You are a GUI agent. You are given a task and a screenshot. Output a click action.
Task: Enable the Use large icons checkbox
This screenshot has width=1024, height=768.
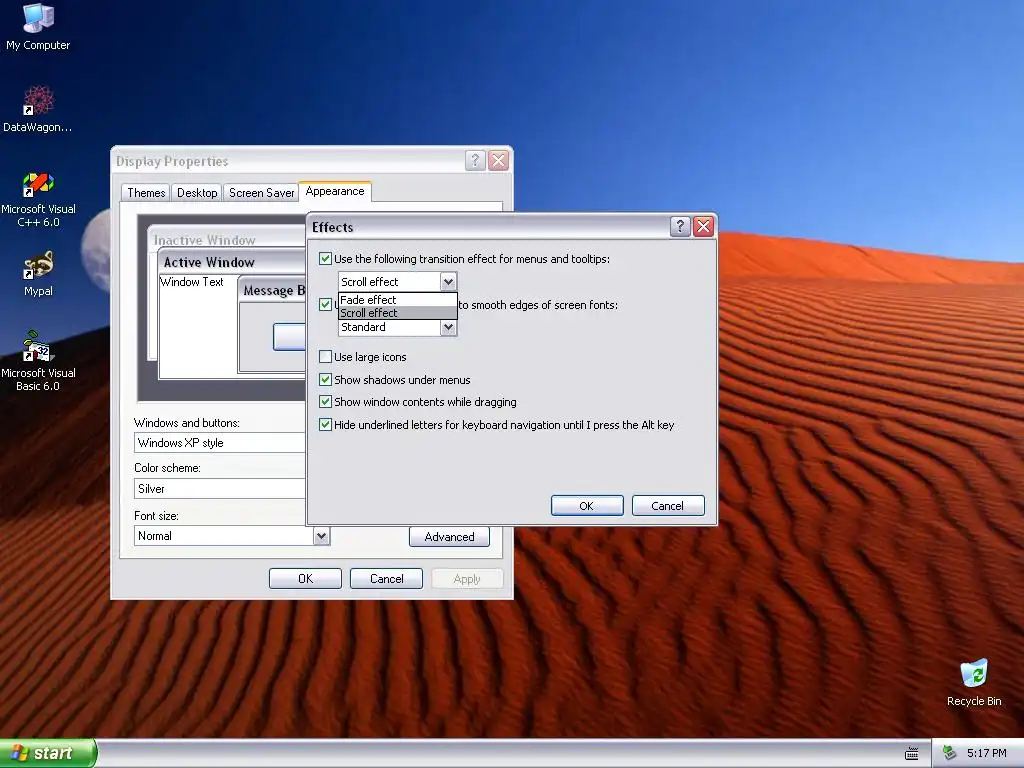pyautogui.click(x=325, y=357)
